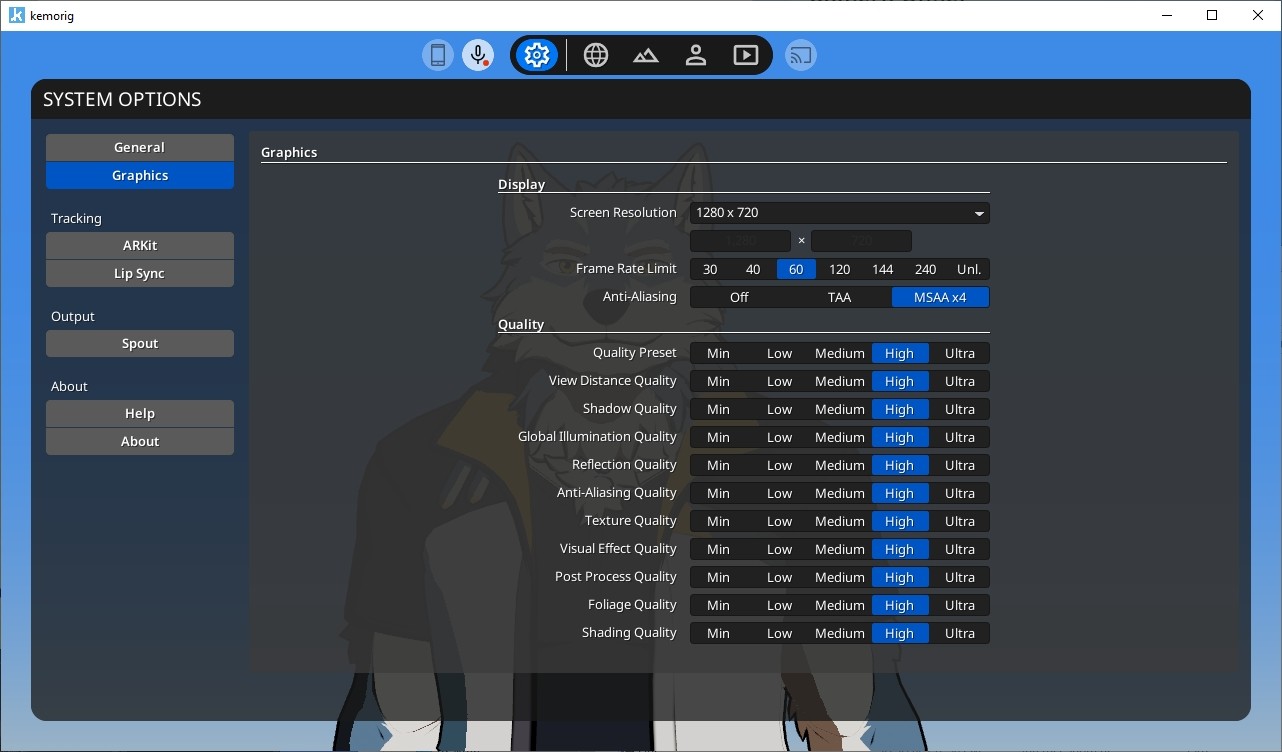Set Anti-Aliasing to TAA
This screenshot has width=1282, height=752.
[838, 297]
